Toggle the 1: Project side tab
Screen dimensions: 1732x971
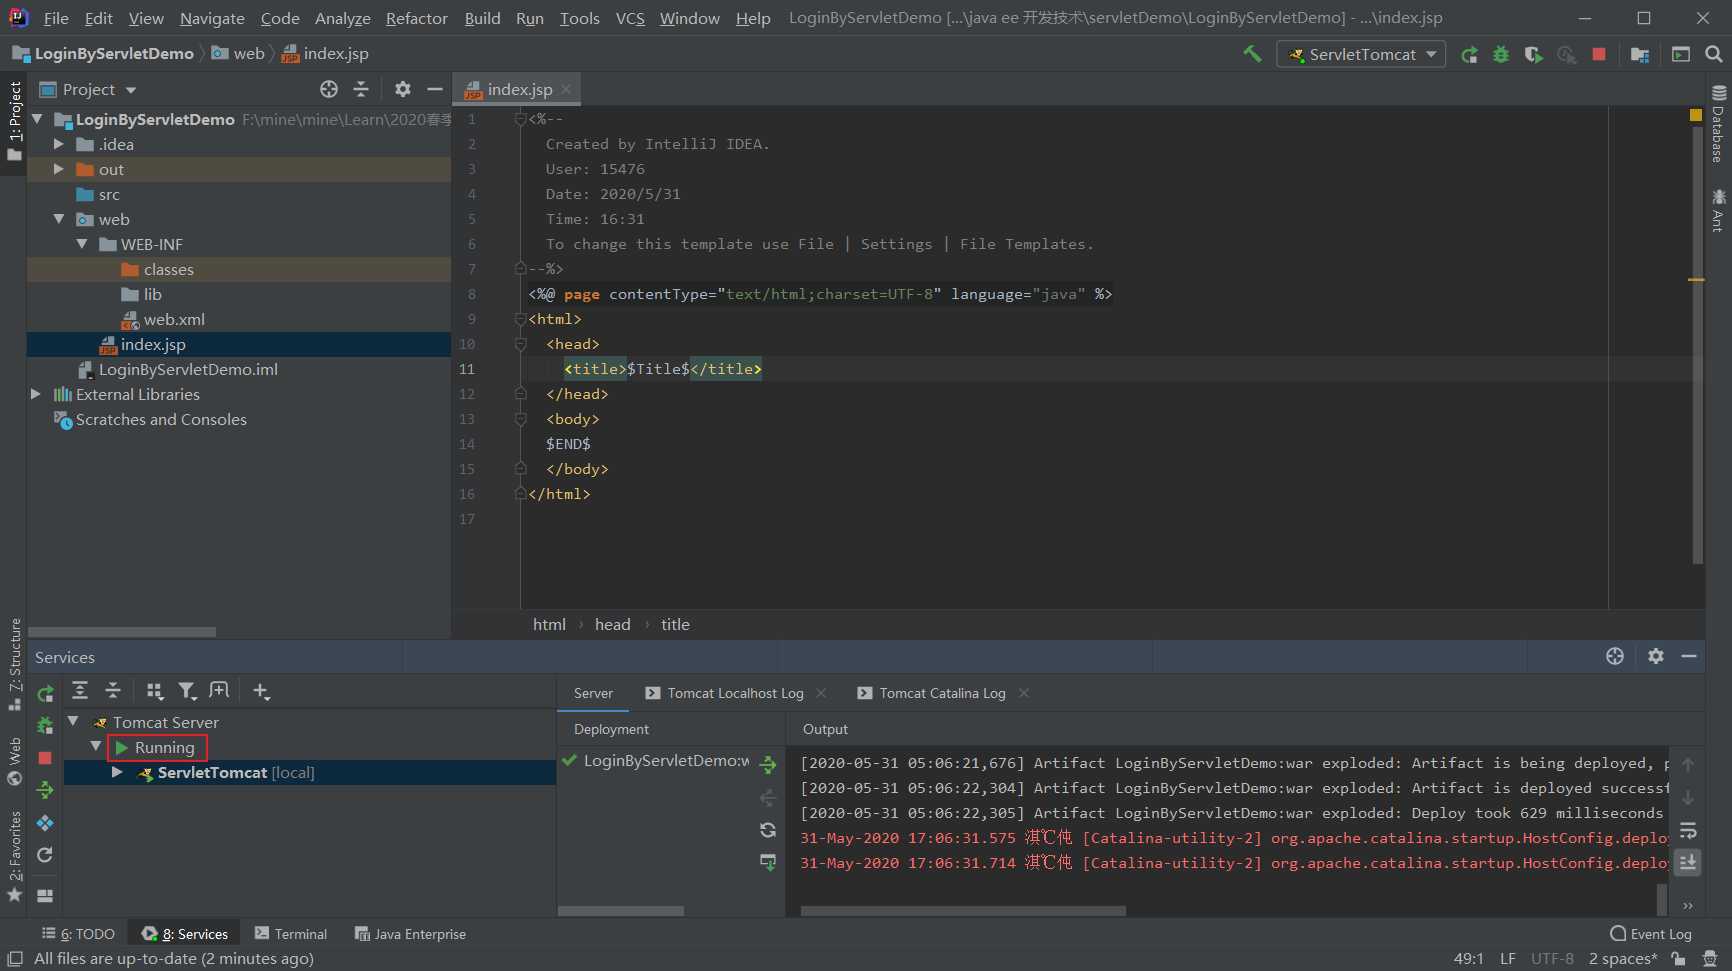(x=14, y=121)
